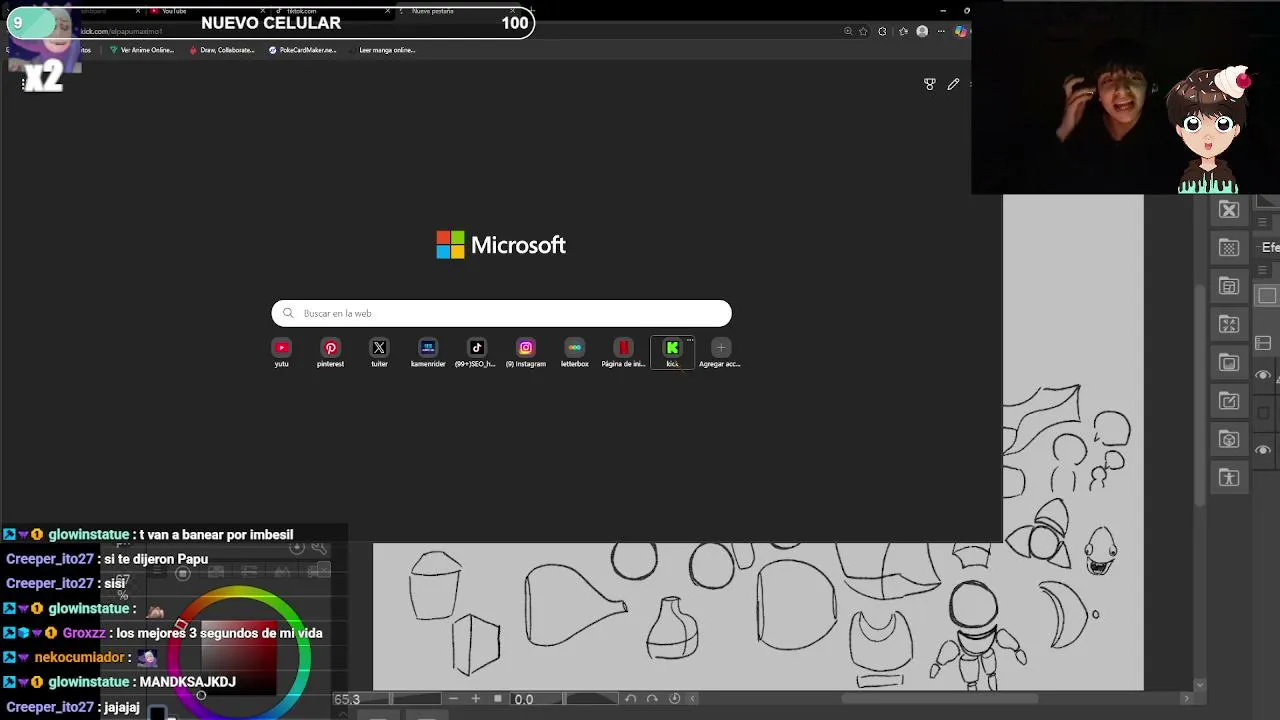
Task: Open the Página de inicio Netflix shortcut
Action: 623,352
